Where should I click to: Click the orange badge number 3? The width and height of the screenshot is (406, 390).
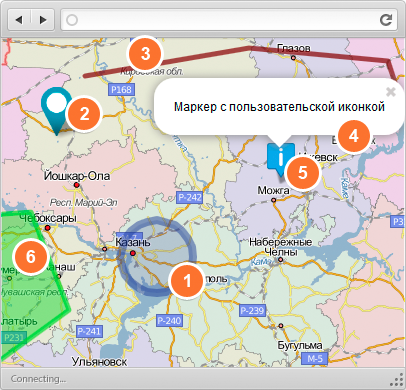click(145, 54)
